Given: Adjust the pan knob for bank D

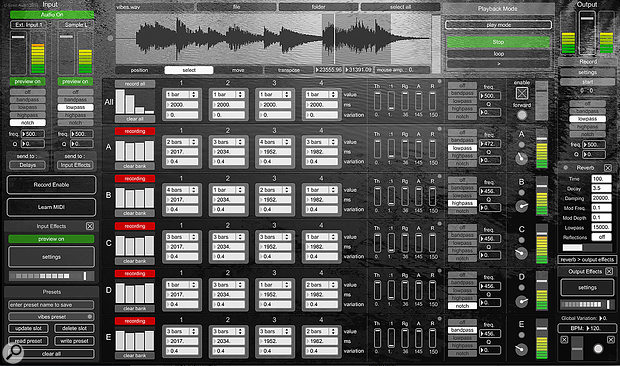Looking at the screenshot, I should tap(522, 302).
